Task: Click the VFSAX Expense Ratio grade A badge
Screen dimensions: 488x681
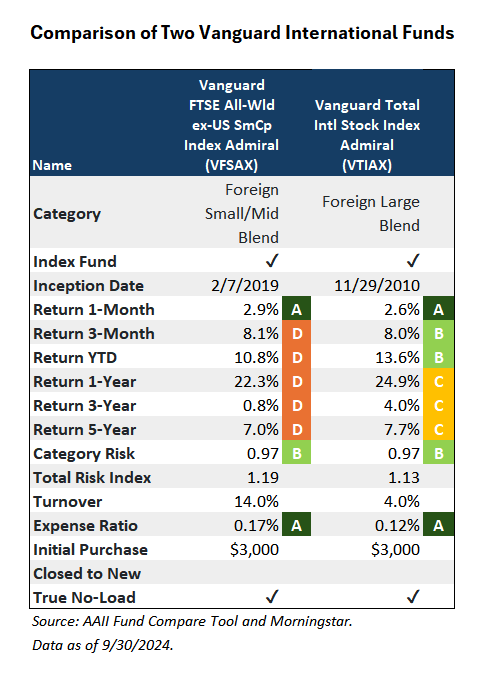Action: click(297, 525)
